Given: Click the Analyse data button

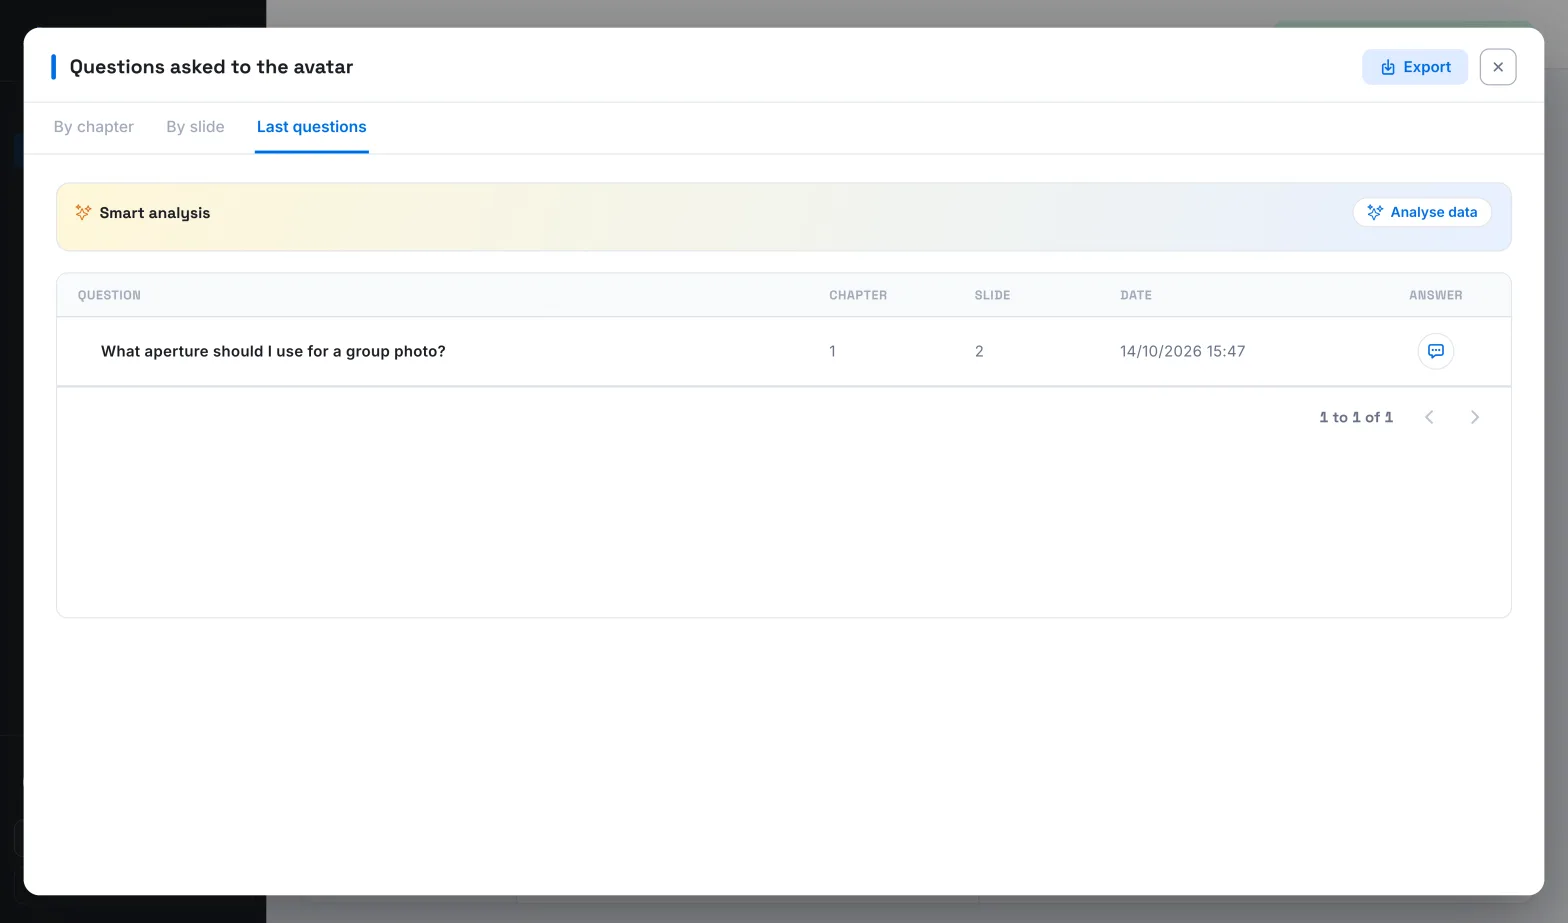Looking at the screenshot, I should click(x=1422, y=212).
